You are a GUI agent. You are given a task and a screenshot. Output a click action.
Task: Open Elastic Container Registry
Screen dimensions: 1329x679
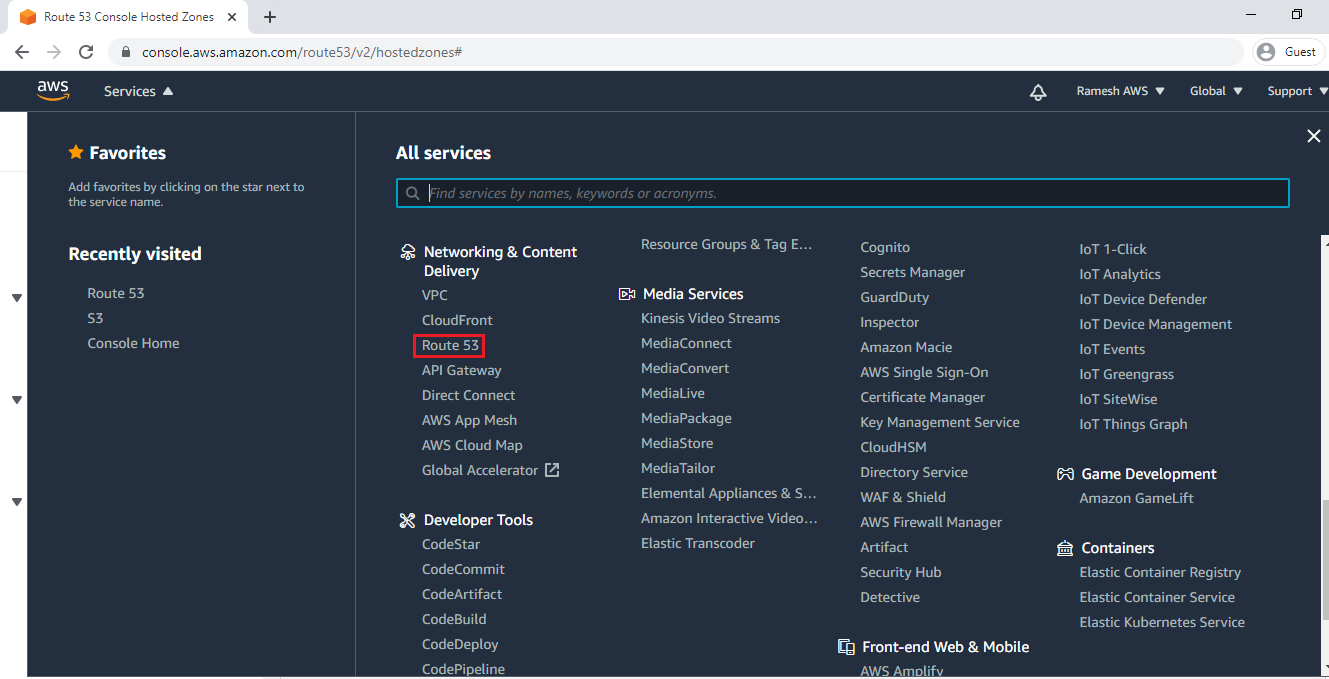[x=1160, y=572]
